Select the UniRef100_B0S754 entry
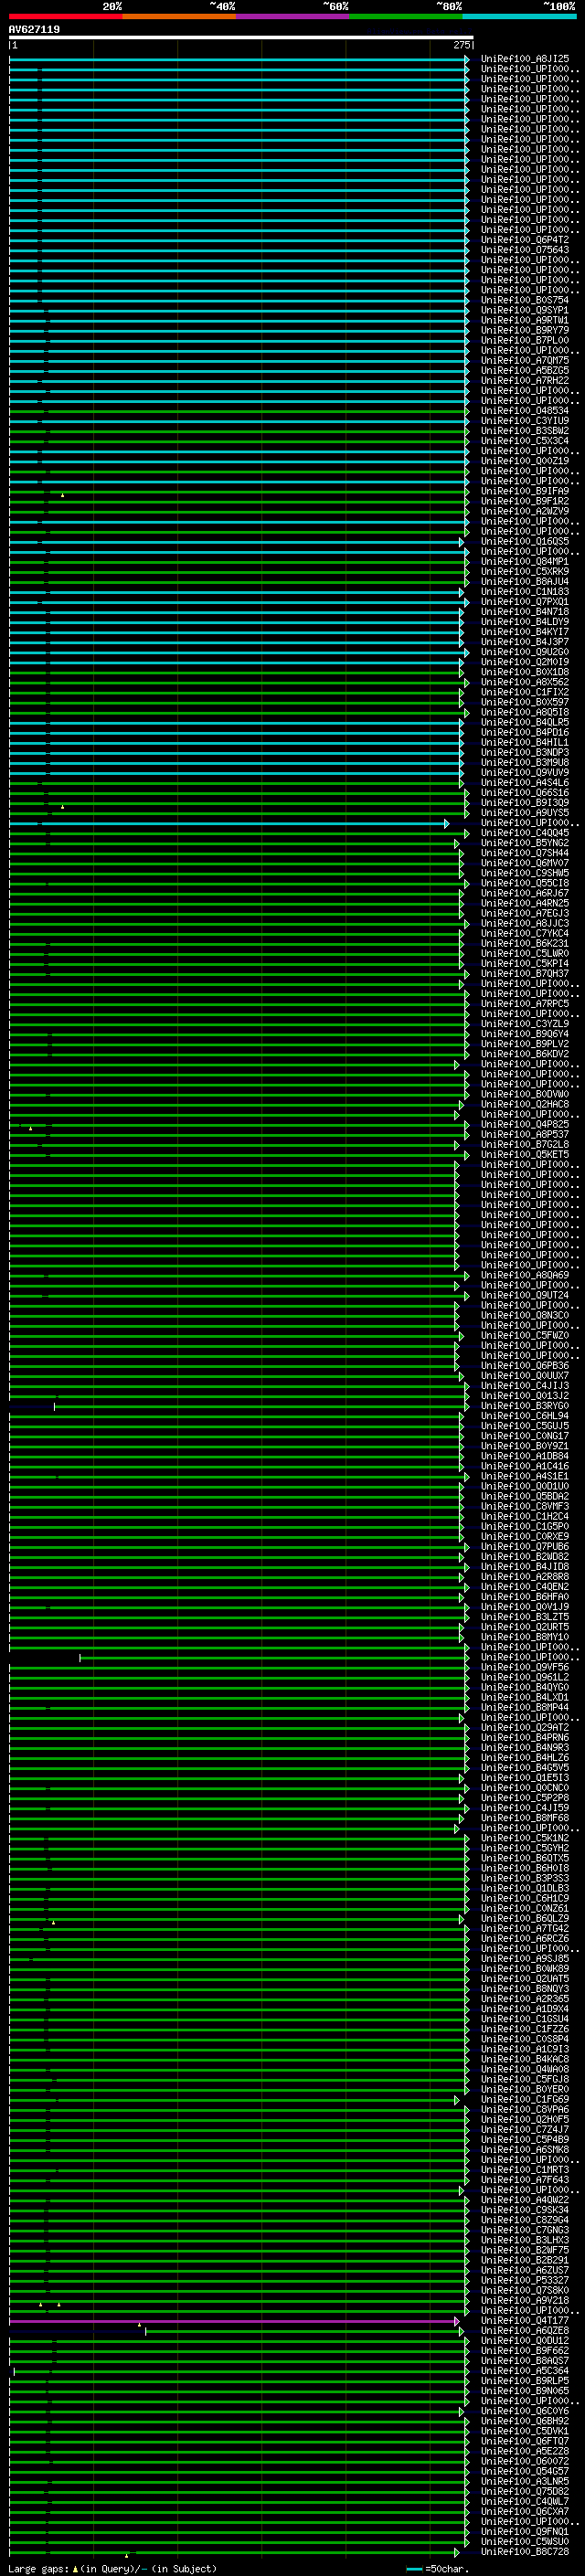The height and width of the screenshot is (2576, 585). click(x=525, y=300)
